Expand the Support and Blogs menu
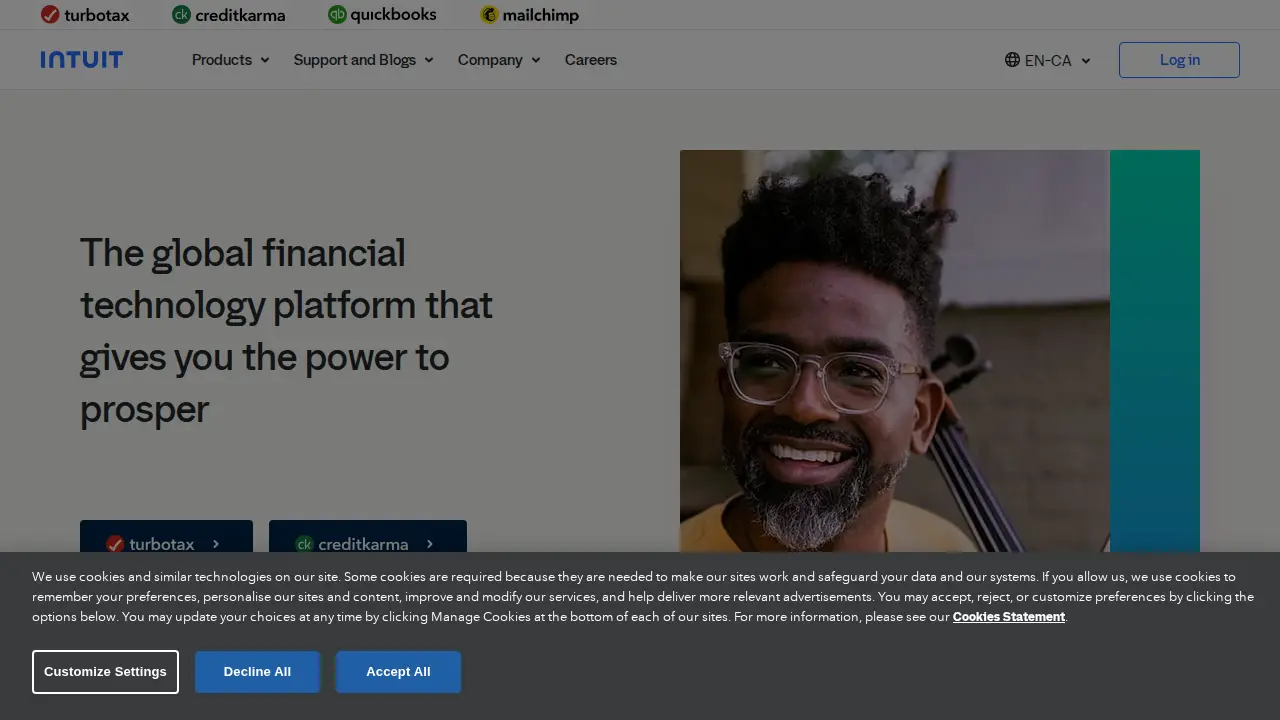1280x720 pixels. click(364, 60)
